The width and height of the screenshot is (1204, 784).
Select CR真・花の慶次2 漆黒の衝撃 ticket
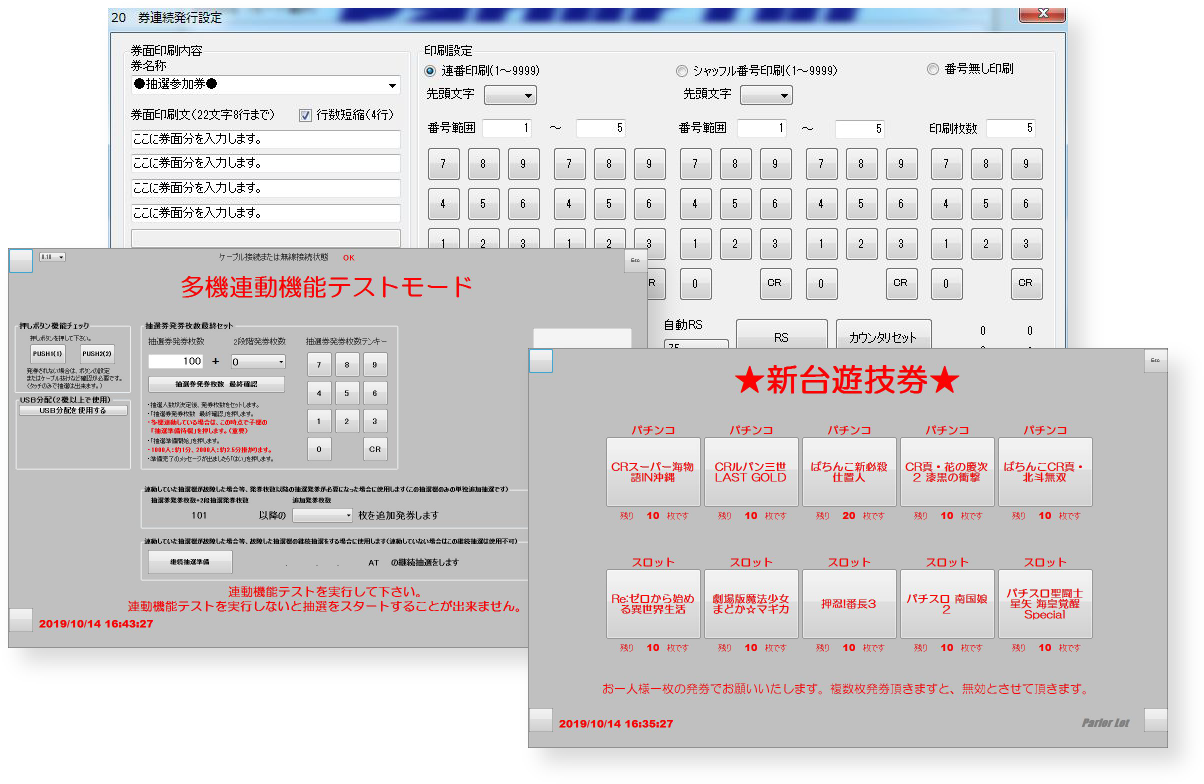pos(947,472)
